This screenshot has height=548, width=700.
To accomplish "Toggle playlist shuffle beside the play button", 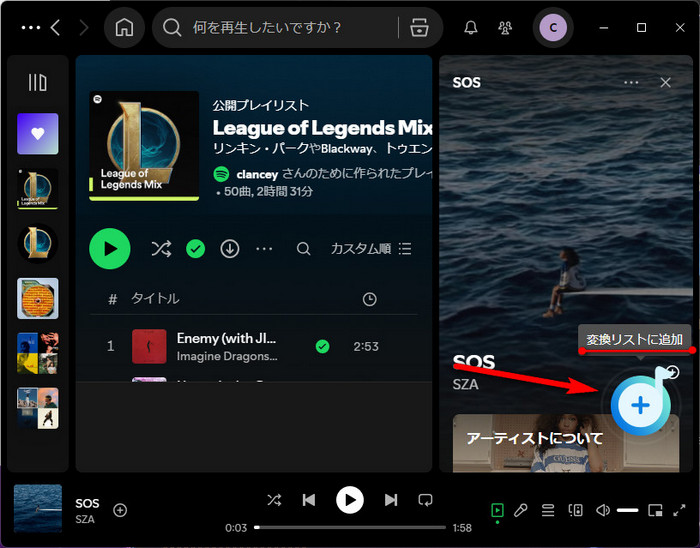I will 161,249.
